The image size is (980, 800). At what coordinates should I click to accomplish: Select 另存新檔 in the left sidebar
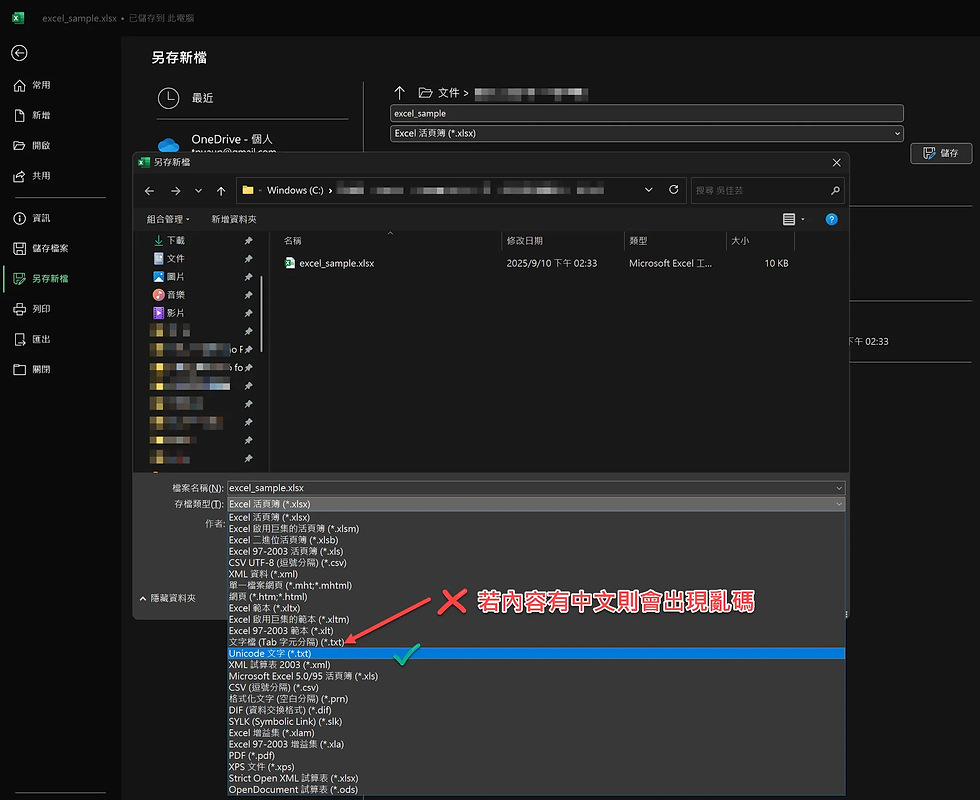41,278
